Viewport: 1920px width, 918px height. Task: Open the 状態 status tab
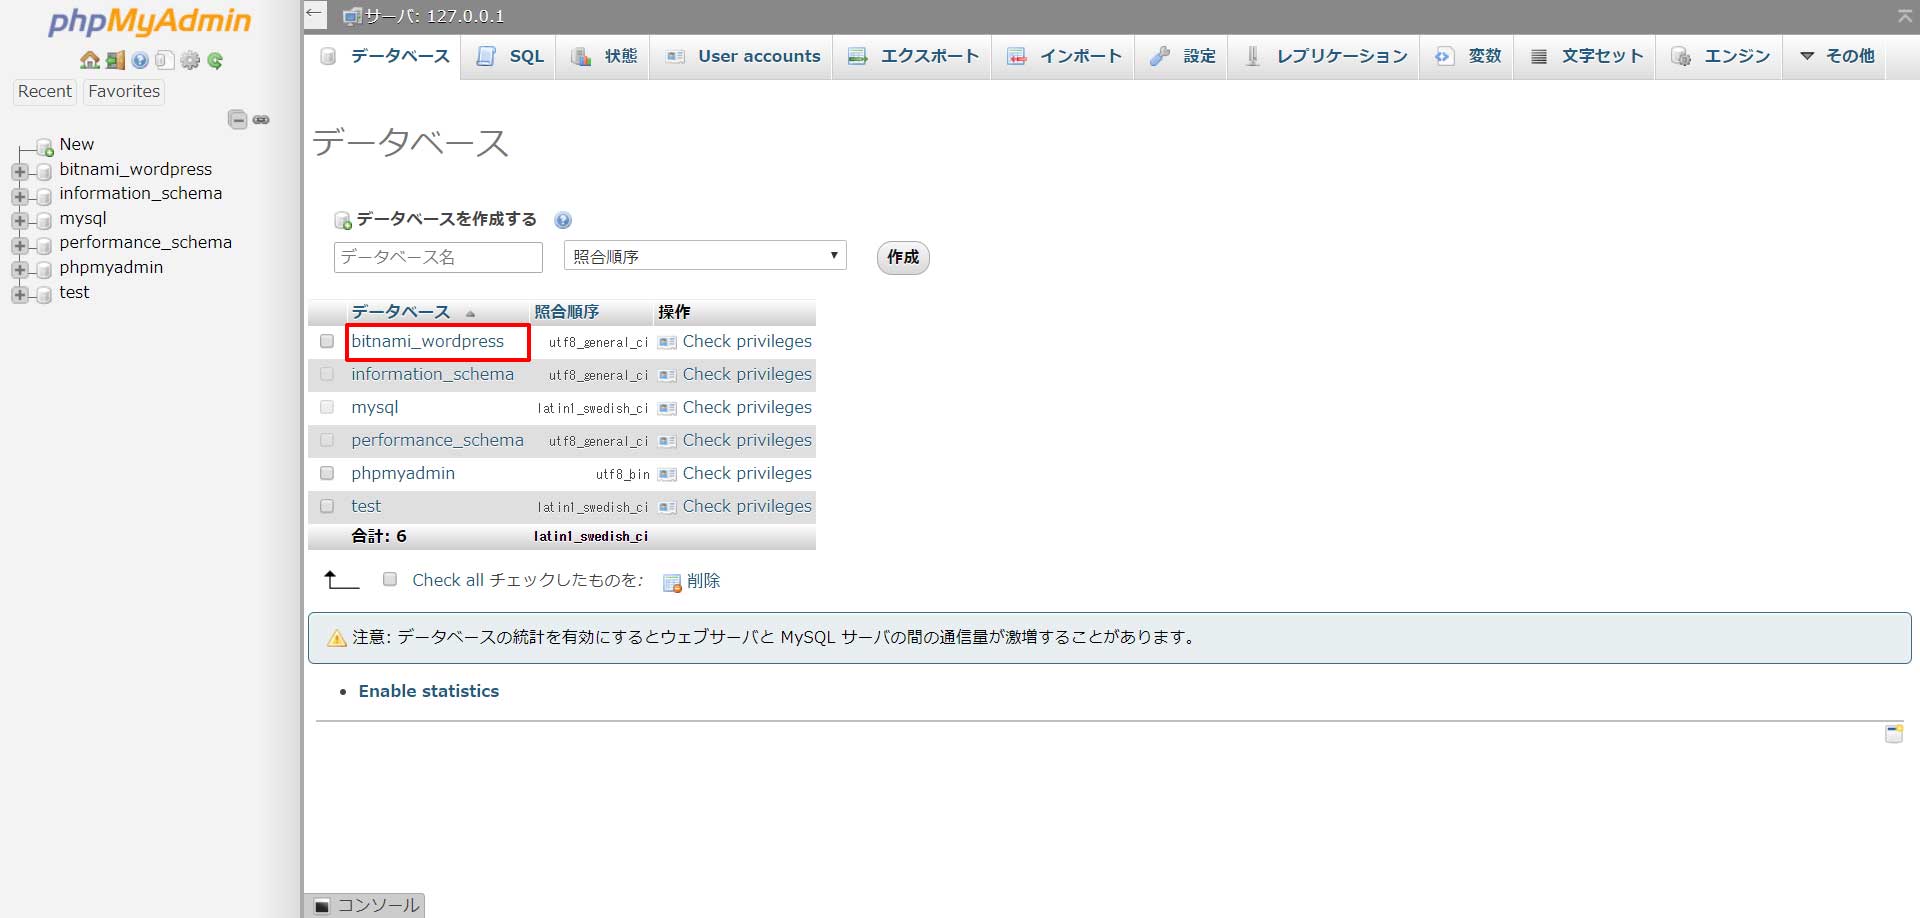coord(604,56)
